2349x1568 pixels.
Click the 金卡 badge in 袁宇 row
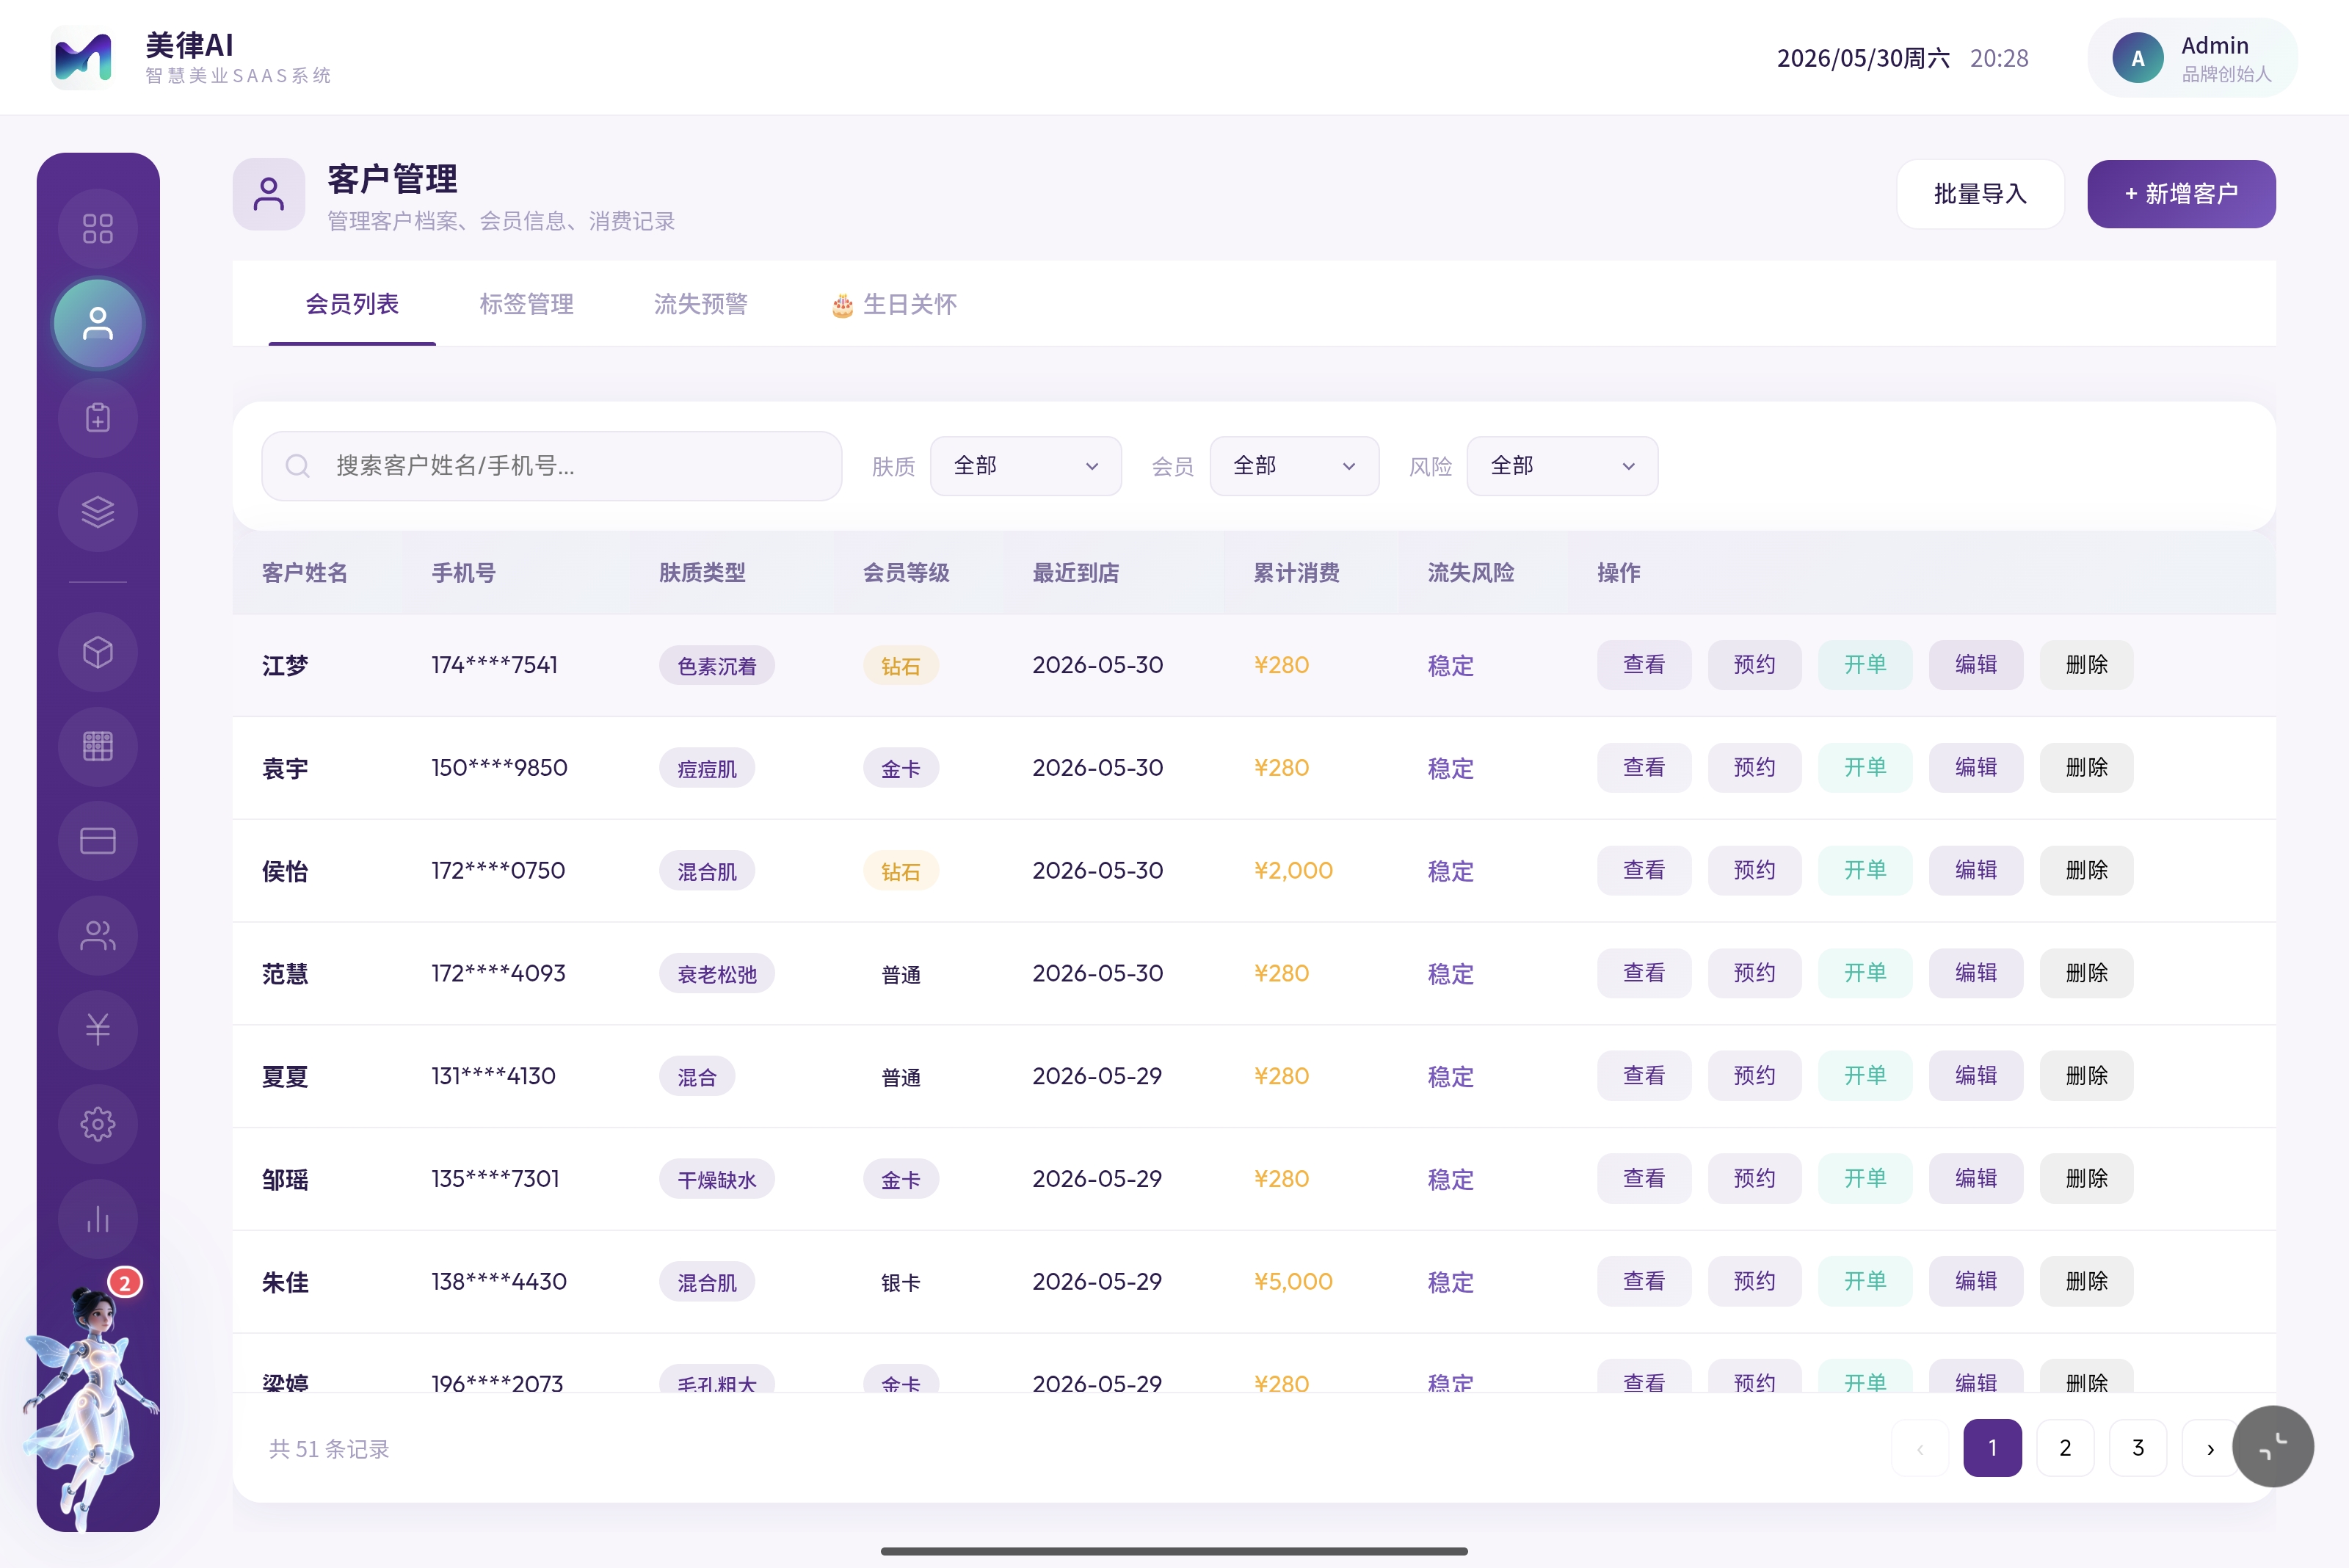click(901, 769)
